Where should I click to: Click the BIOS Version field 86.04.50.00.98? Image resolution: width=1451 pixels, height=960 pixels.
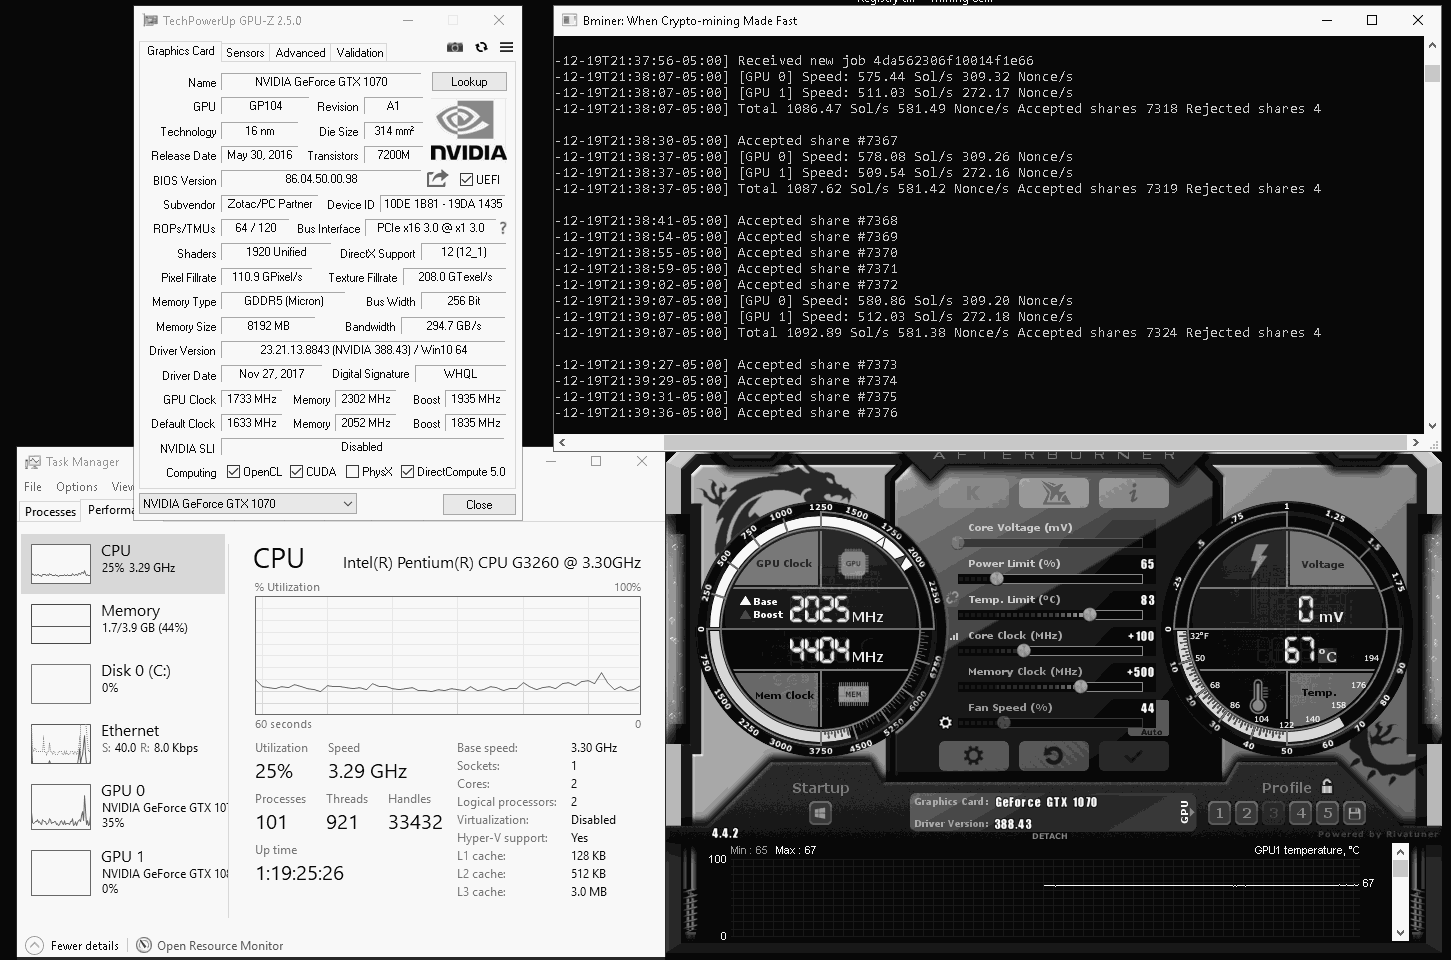tap(321, 179)
